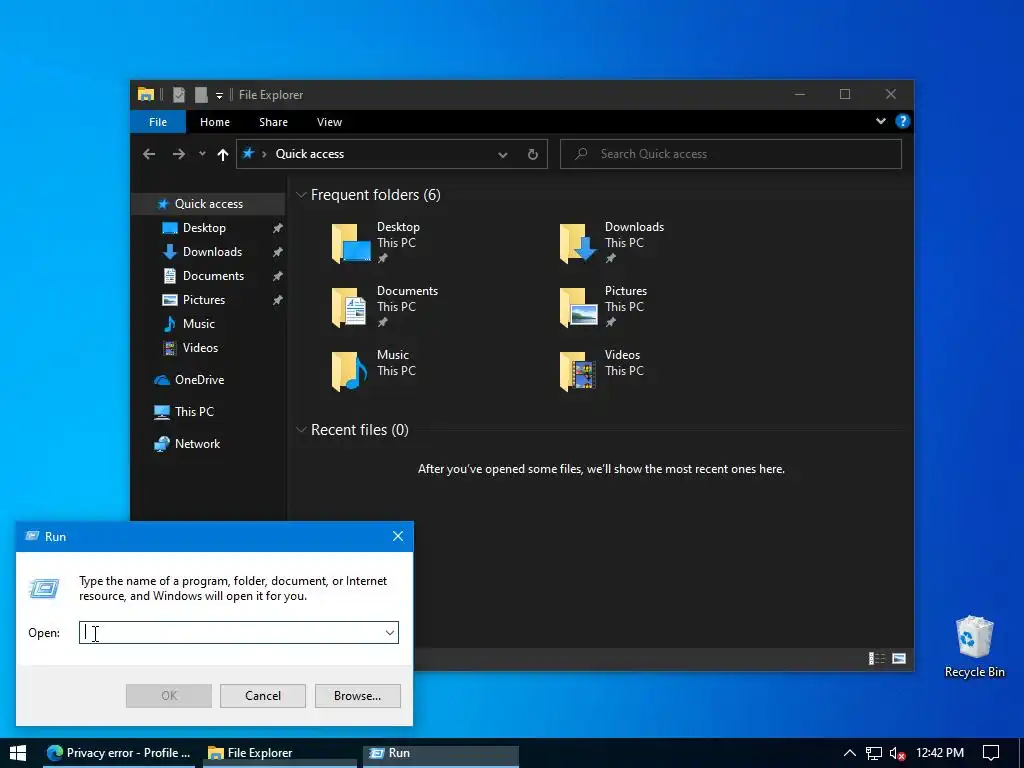The height and width of the screenshot is (768, 1024).
Task: Select Quick access in navigation pane
Action: pos(208,204)
